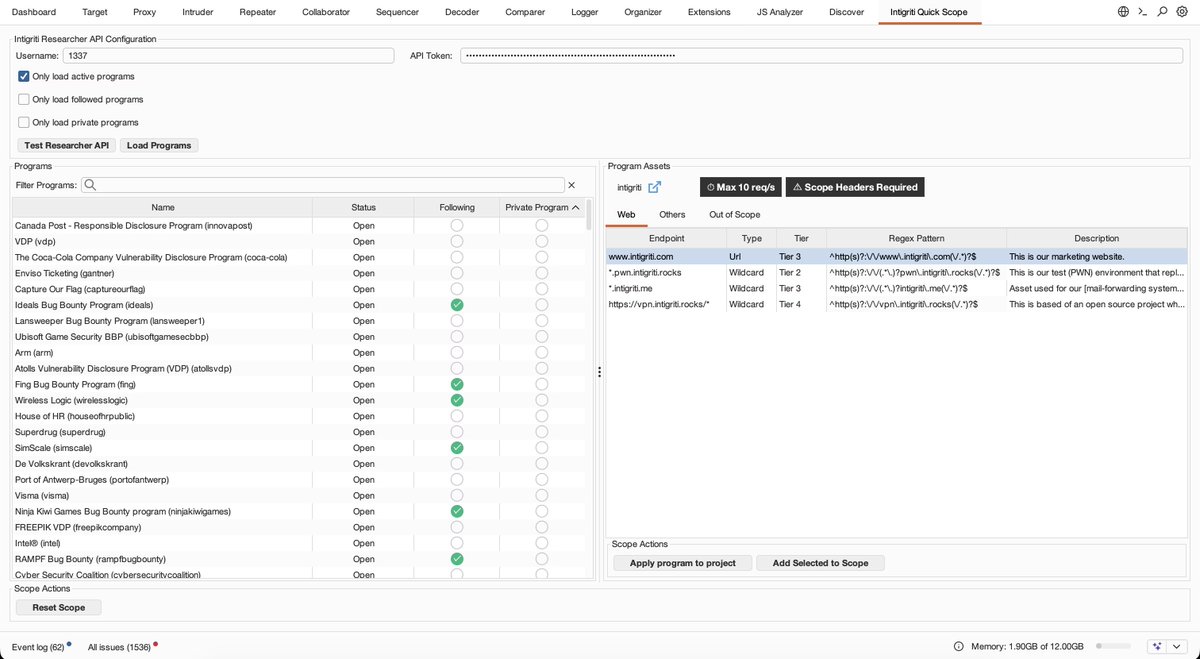Screen dimensions: 1200x659
Task: Sort assets by the Endpoint column header
Action: tap(667, 238)
